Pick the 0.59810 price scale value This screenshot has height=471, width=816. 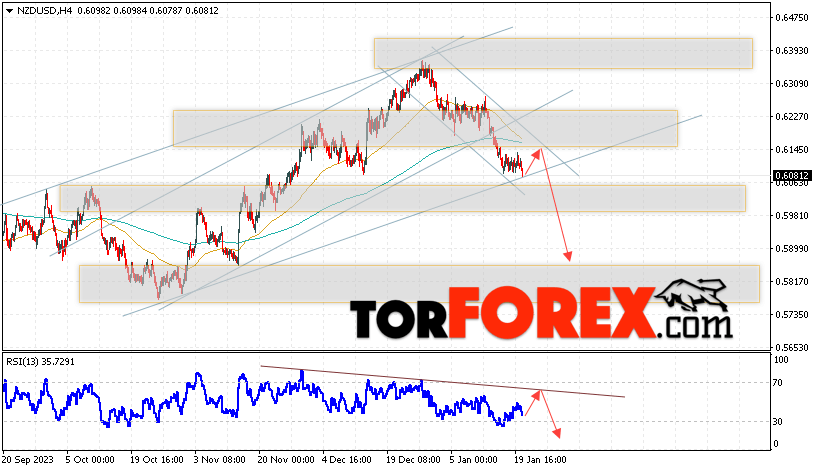click(792, 215)
